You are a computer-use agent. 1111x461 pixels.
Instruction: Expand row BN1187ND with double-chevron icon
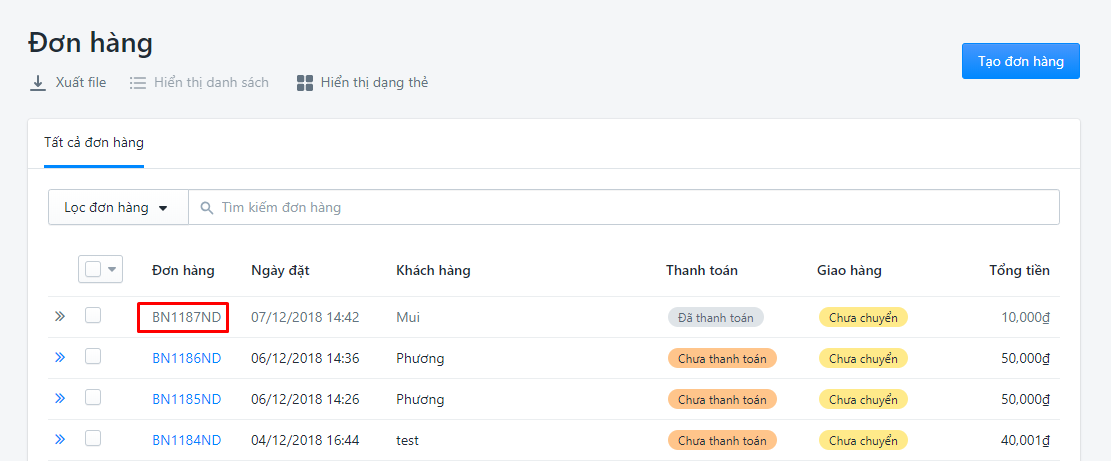(x=60, y=317)
